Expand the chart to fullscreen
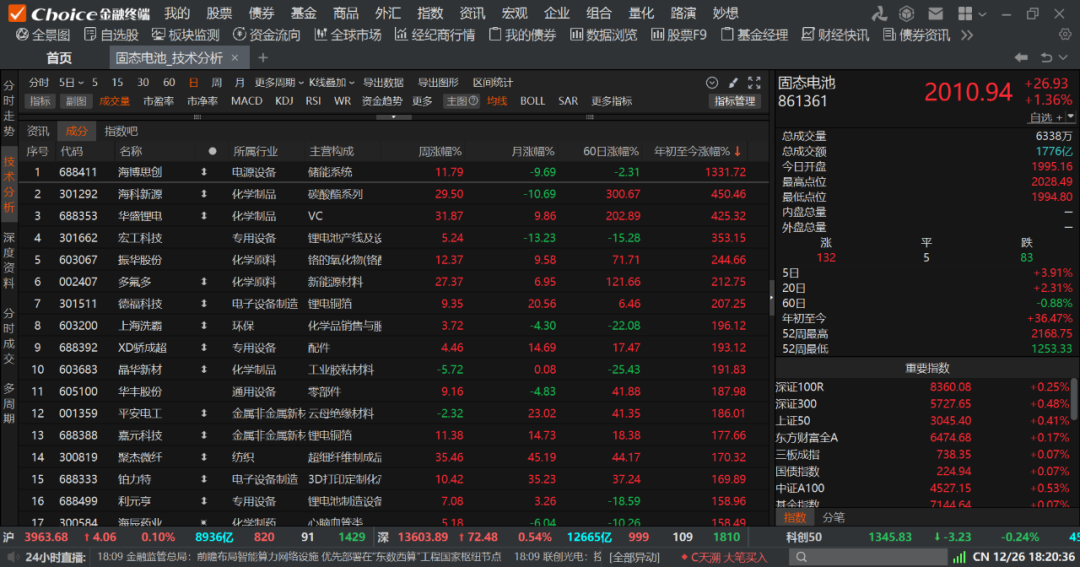Viewport: 1080px width, 567px height. tap(754, 83)
